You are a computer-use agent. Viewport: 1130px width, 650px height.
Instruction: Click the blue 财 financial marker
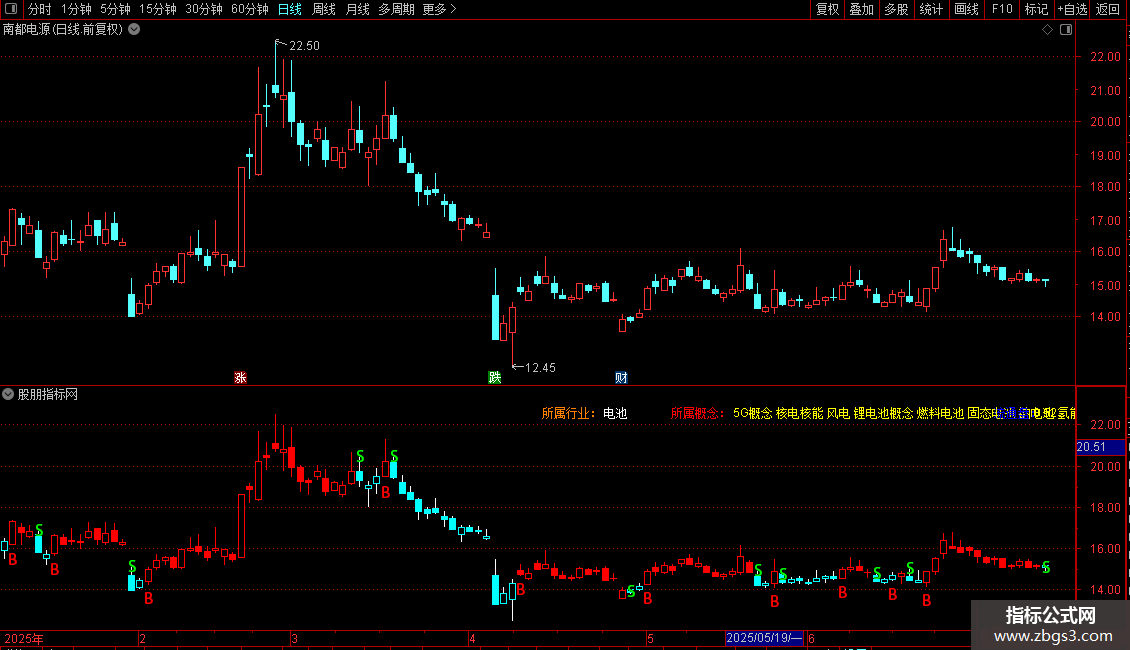click(621, 378)
